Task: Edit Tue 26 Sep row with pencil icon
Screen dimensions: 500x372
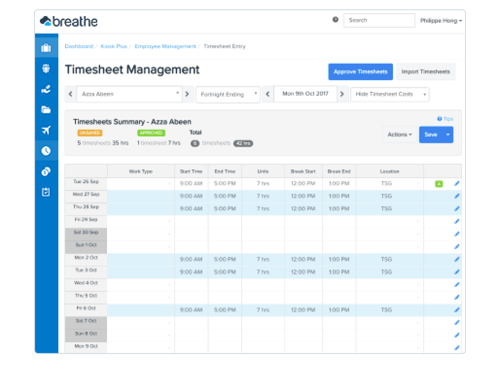Action: [457, 183]
